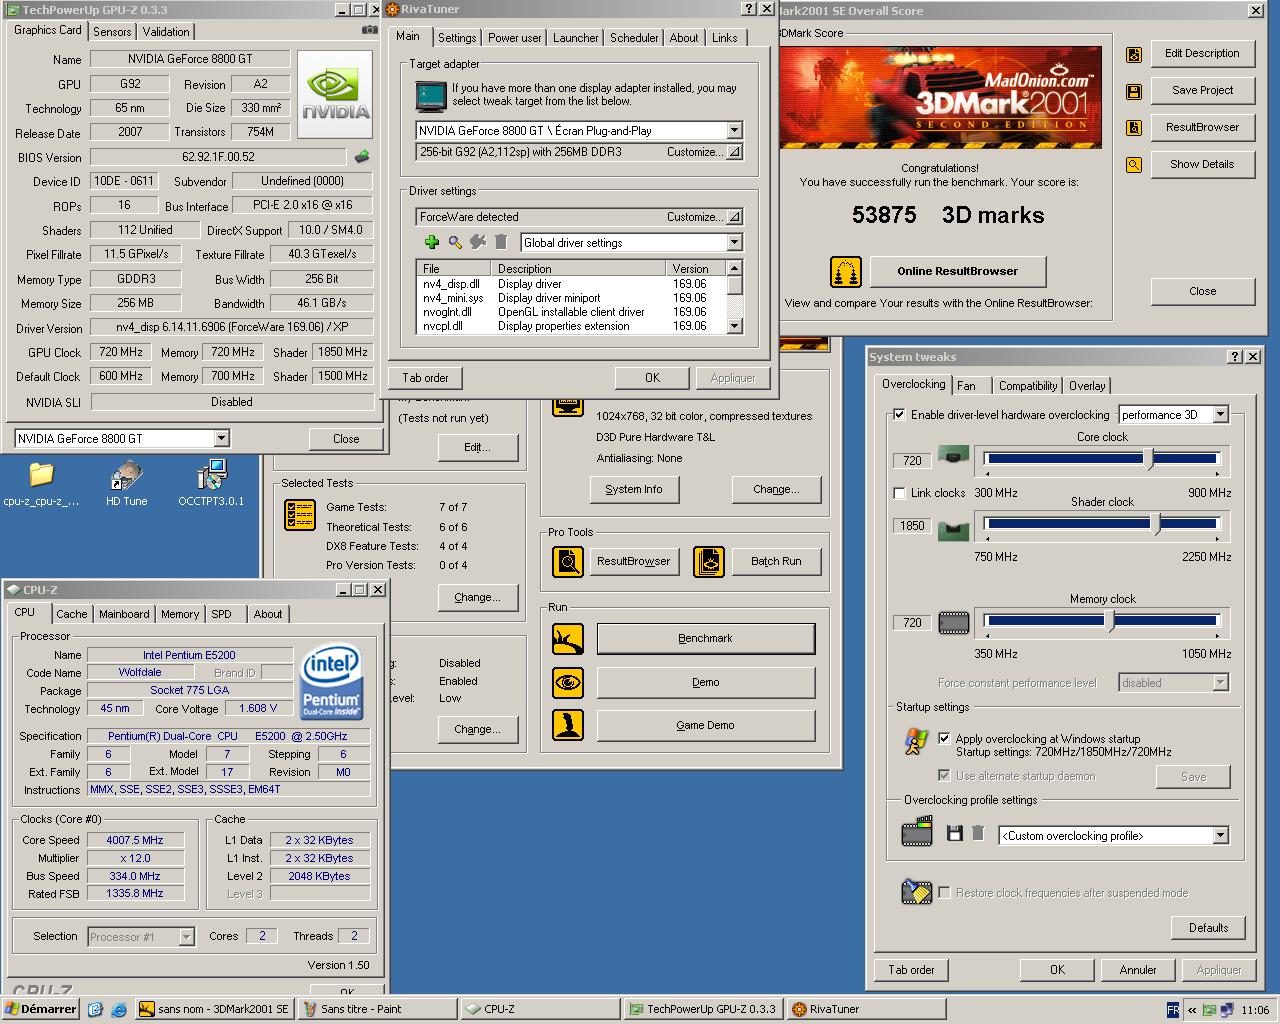1280x1024 pixels.
Task: Click the trash bin icon in RivaTuner driver settings
Action: 501,242
